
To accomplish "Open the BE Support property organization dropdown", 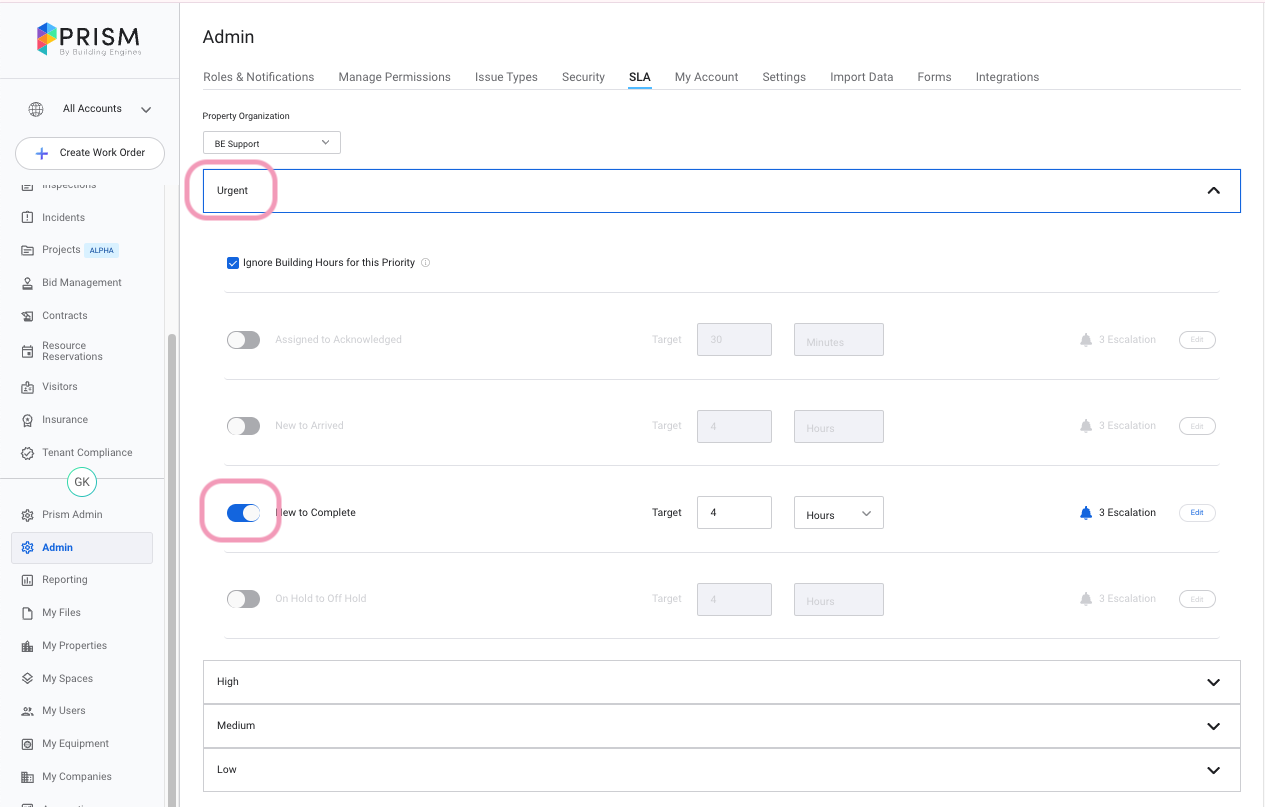I will coord(271,143).
